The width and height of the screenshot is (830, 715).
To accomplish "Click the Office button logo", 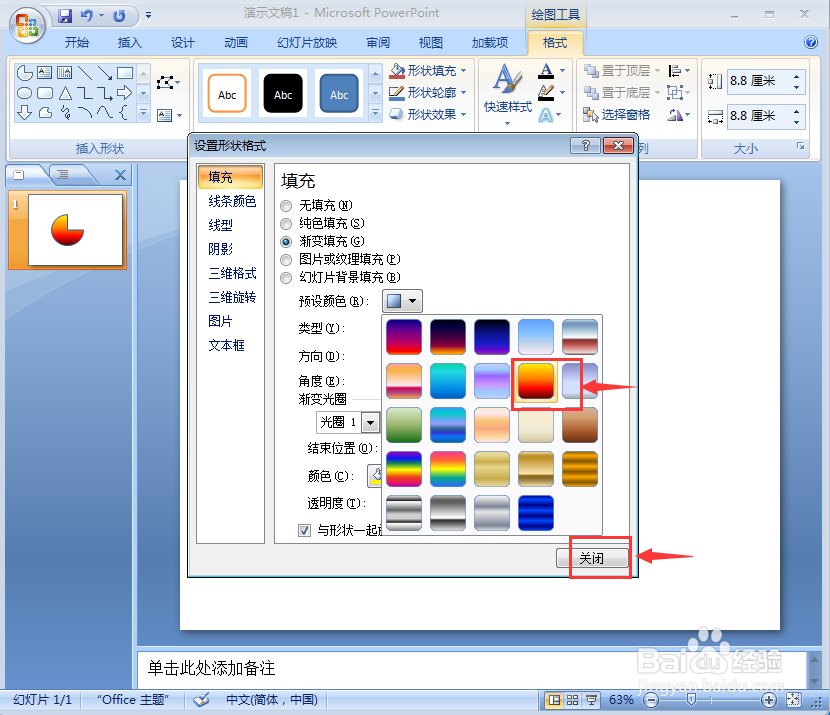I will point(26,25).
